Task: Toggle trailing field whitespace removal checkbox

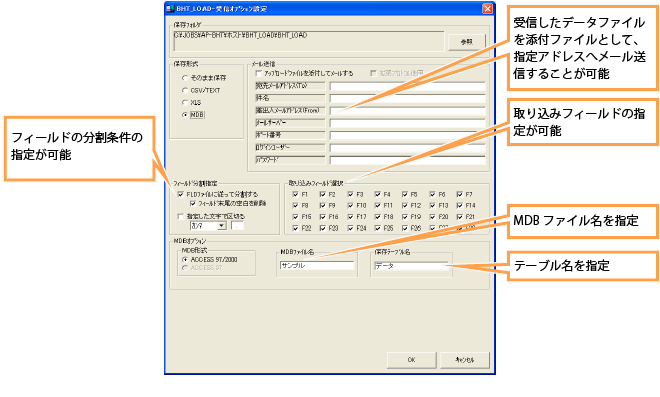Action: (193, 203)
